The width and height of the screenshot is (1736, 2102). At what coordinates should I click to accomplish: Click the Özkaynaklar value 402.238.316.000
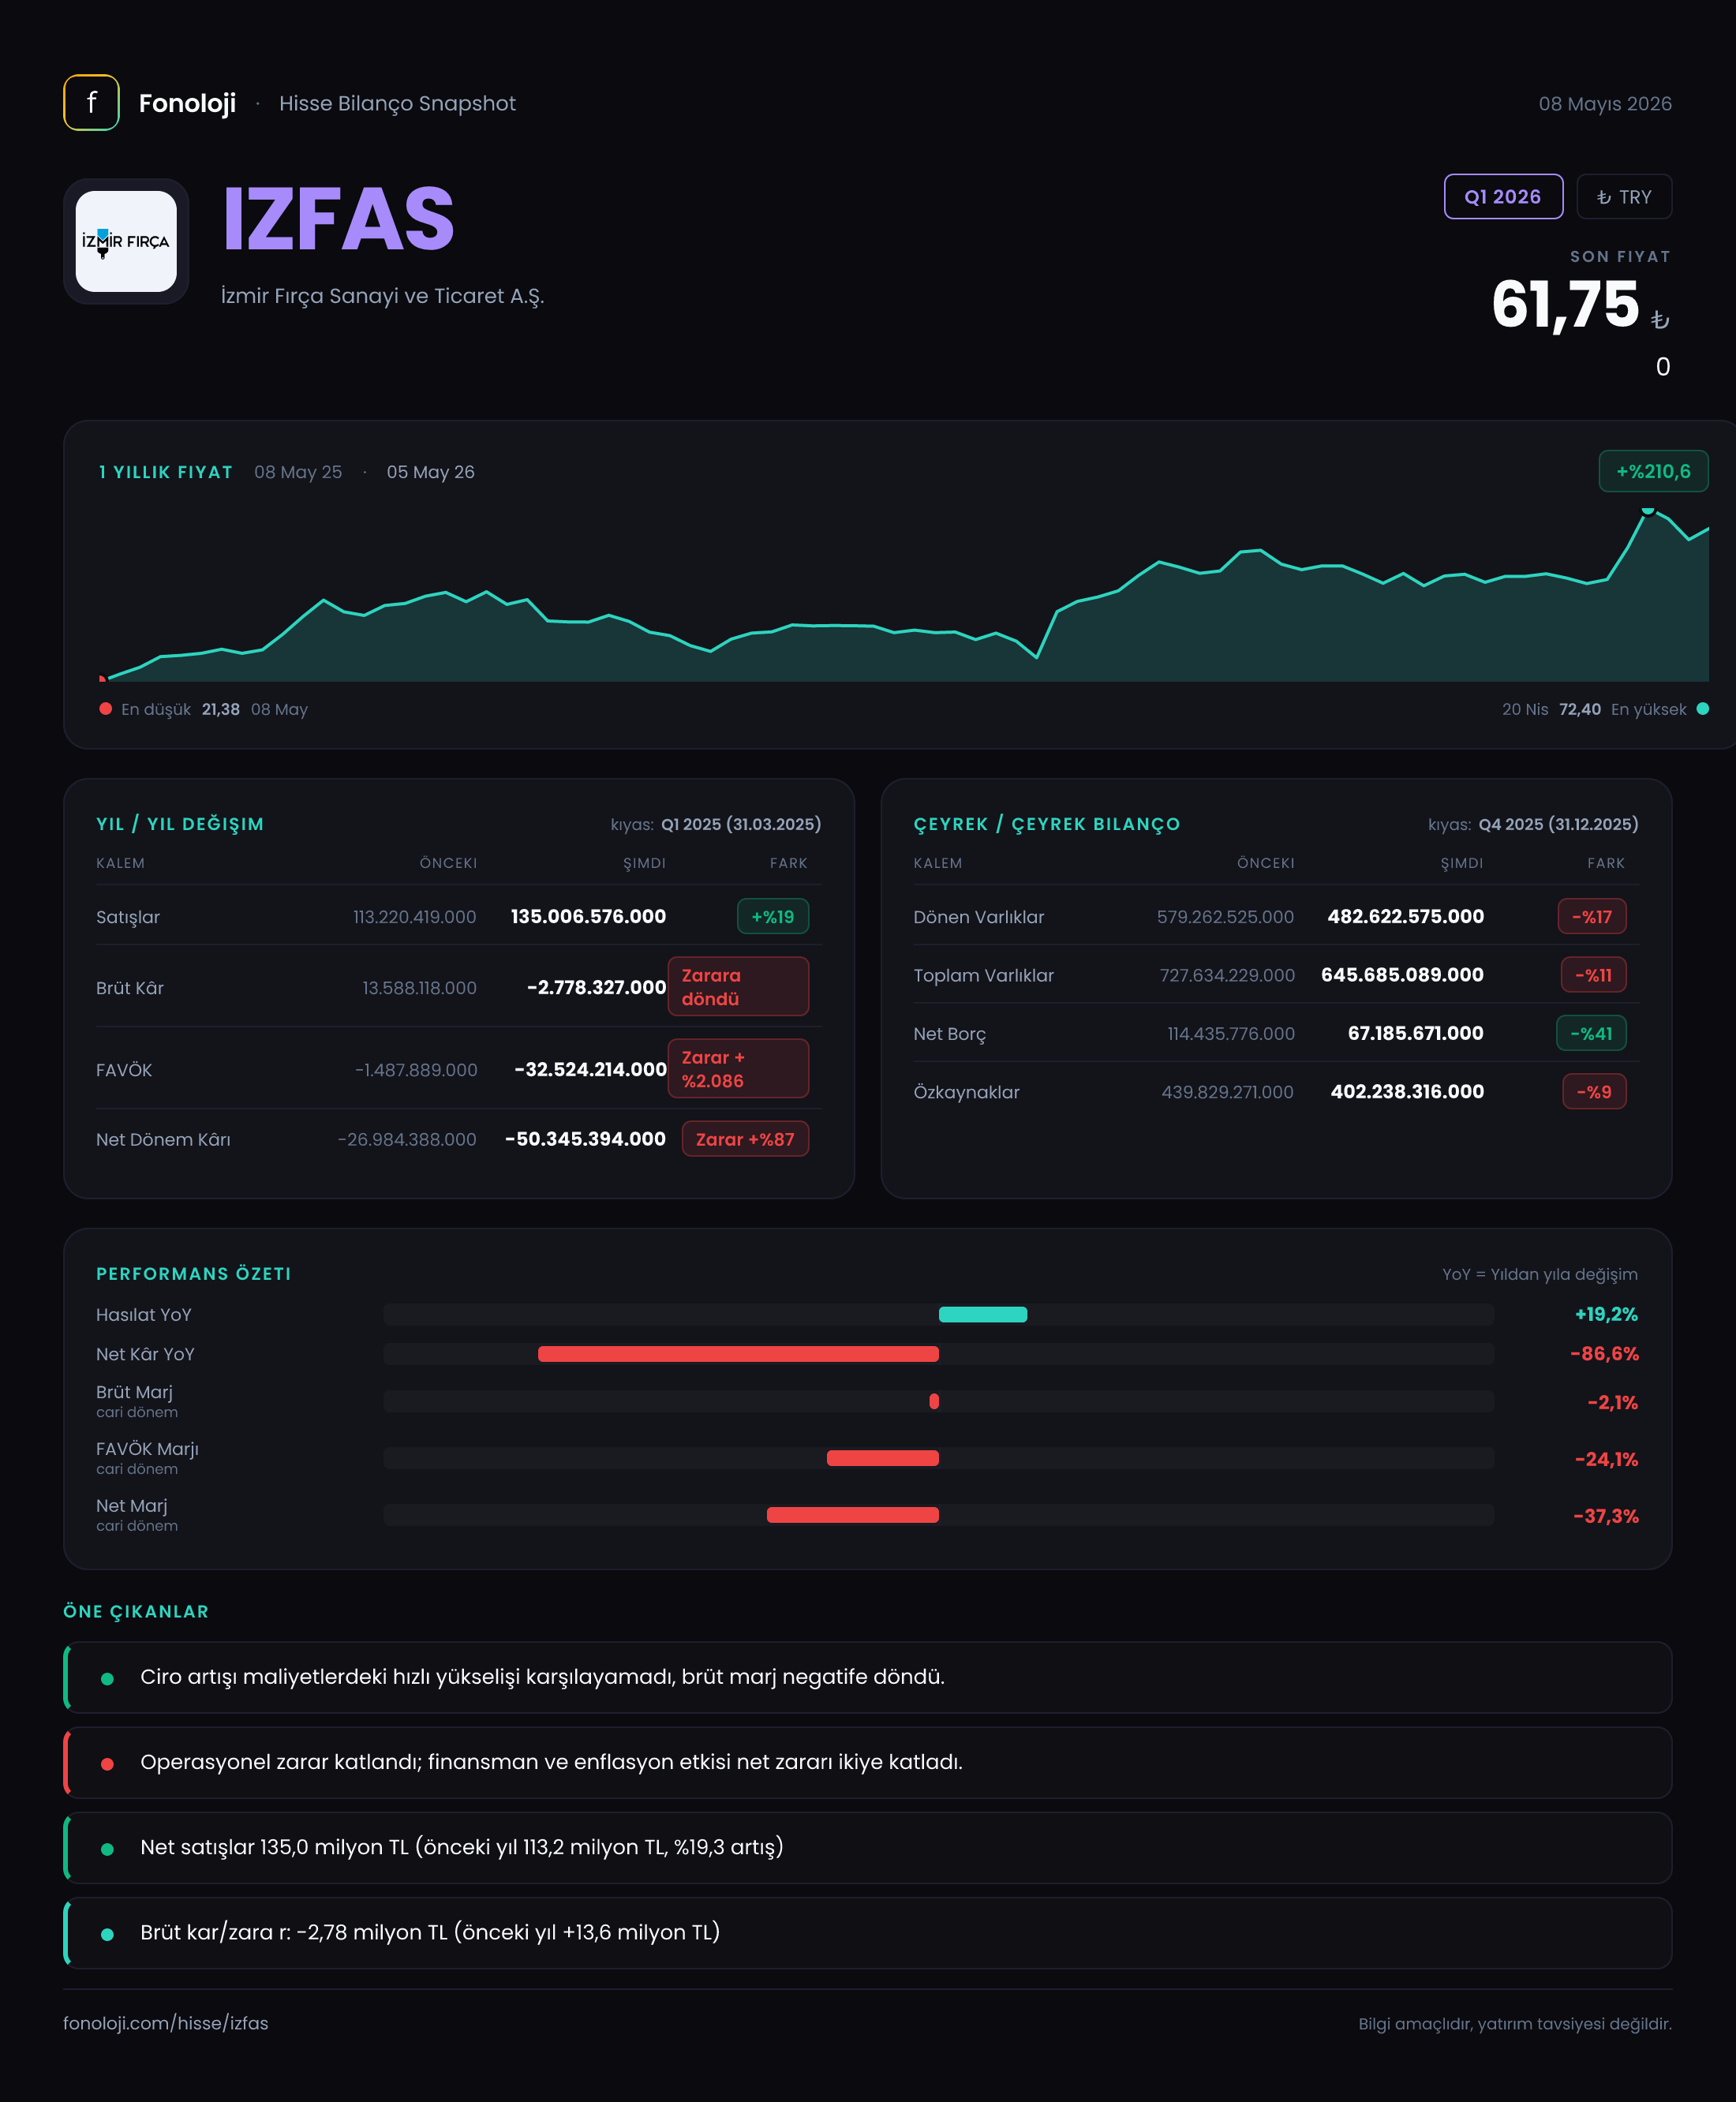click(1407, 1092)
